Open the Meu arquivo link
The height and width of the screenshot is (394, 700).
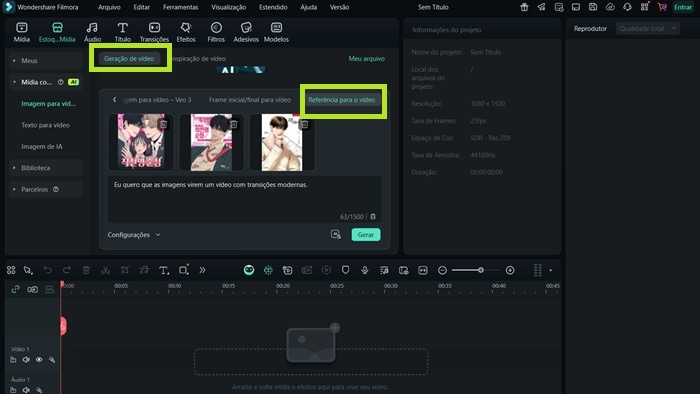[367, 58]
